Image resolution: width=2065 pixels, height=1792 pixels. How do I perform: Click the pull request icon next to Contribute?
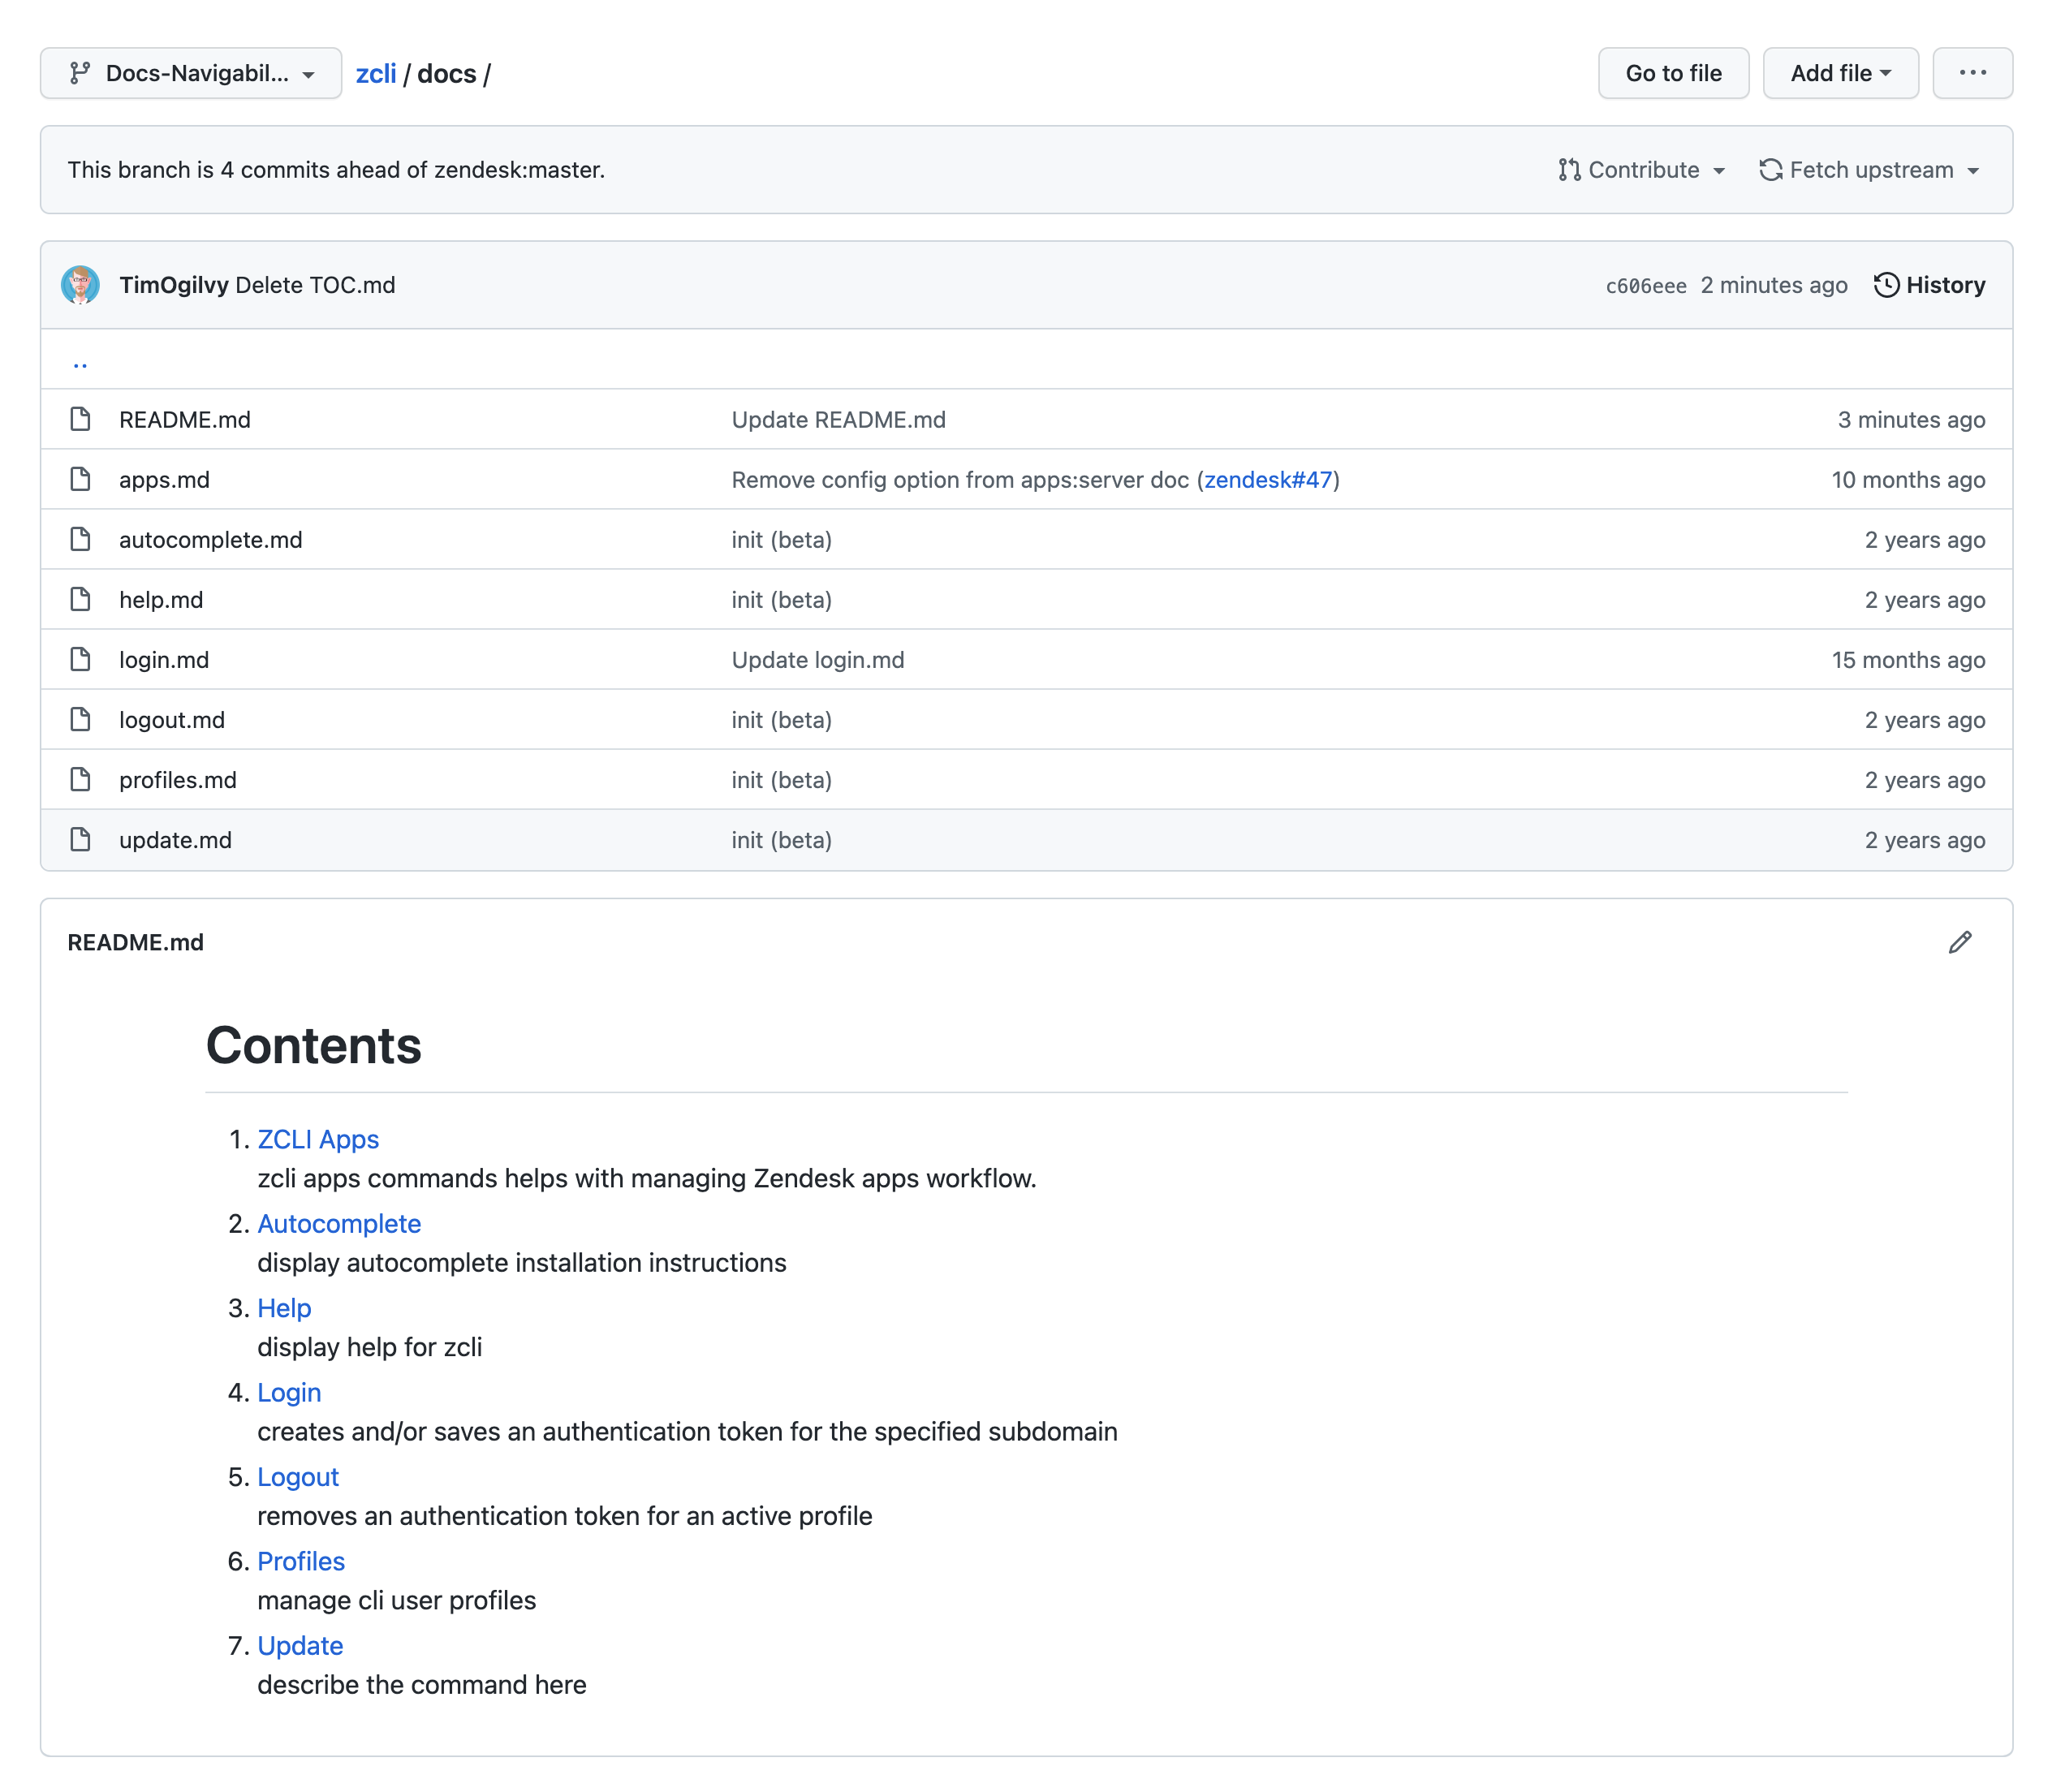click(1569, 170)
